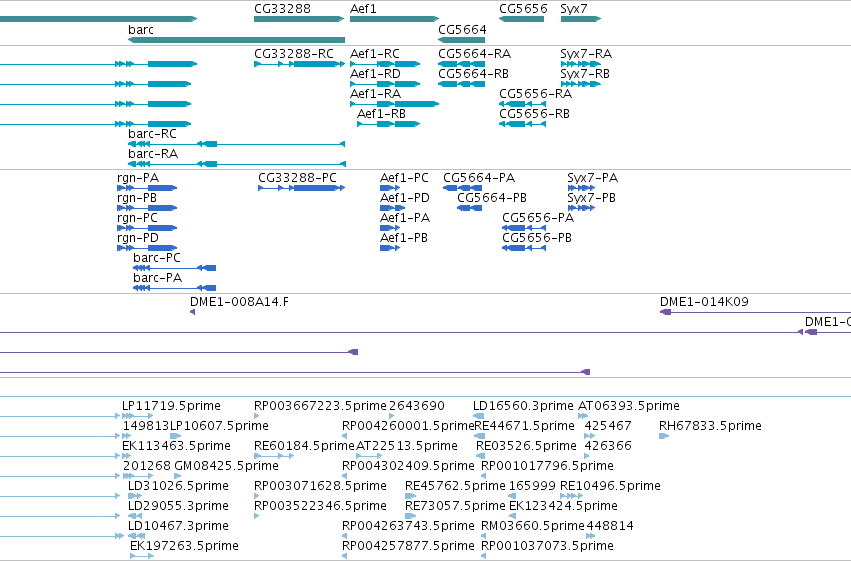
Task: Select protein rgn-PC
Action: point(147,228)
